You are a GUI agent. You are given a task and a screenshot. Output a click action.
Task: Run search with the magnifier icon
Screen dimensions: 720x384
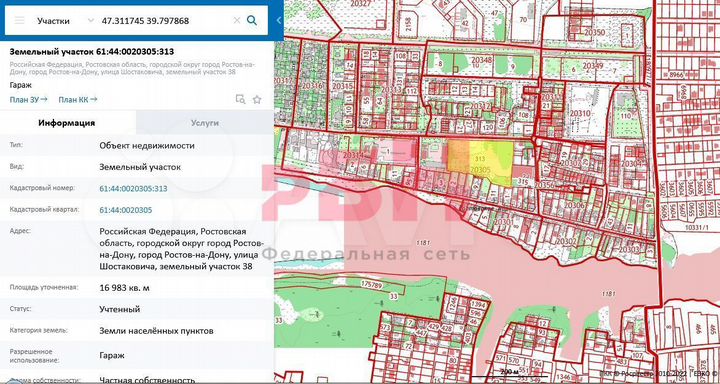click(252, 20)
